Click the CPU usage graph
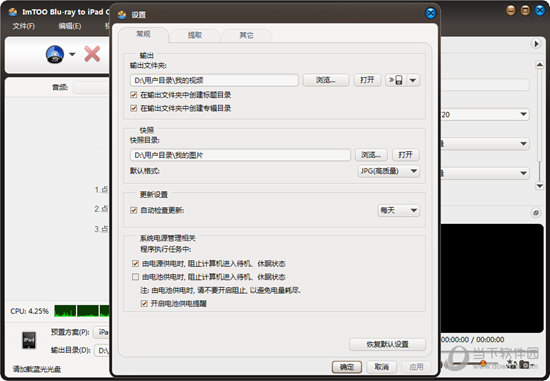The height and width of the screenshot is (381, 550). (x=82, y=311)
